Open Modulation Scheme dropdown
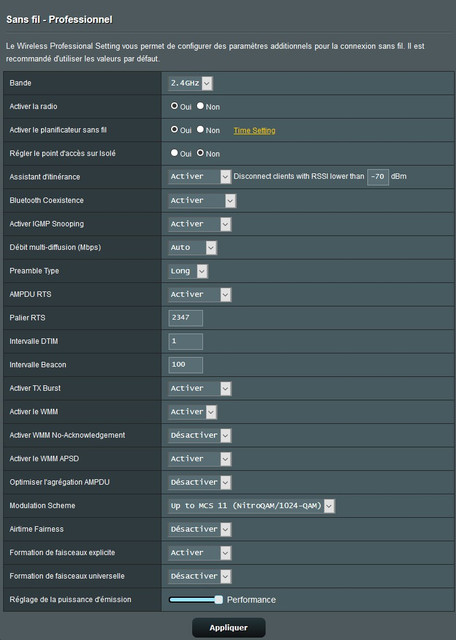The image size is (456, 640). coord(251,506)
